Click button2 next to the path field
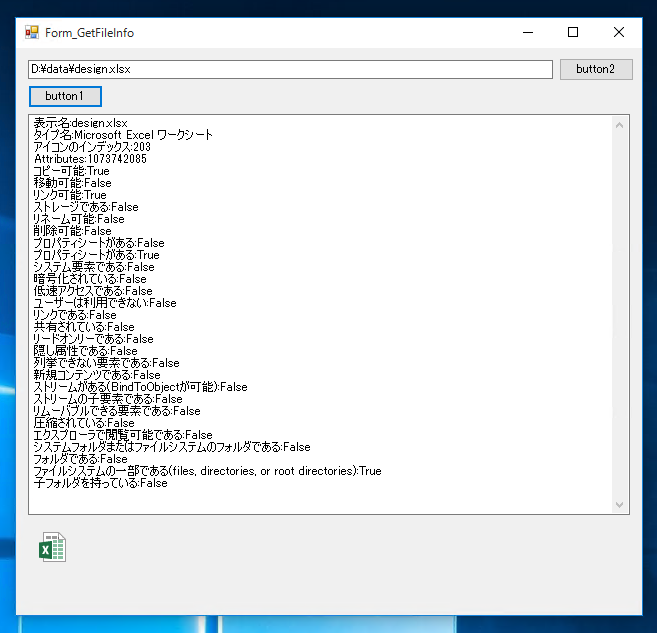657x633 pixels. 596,69
